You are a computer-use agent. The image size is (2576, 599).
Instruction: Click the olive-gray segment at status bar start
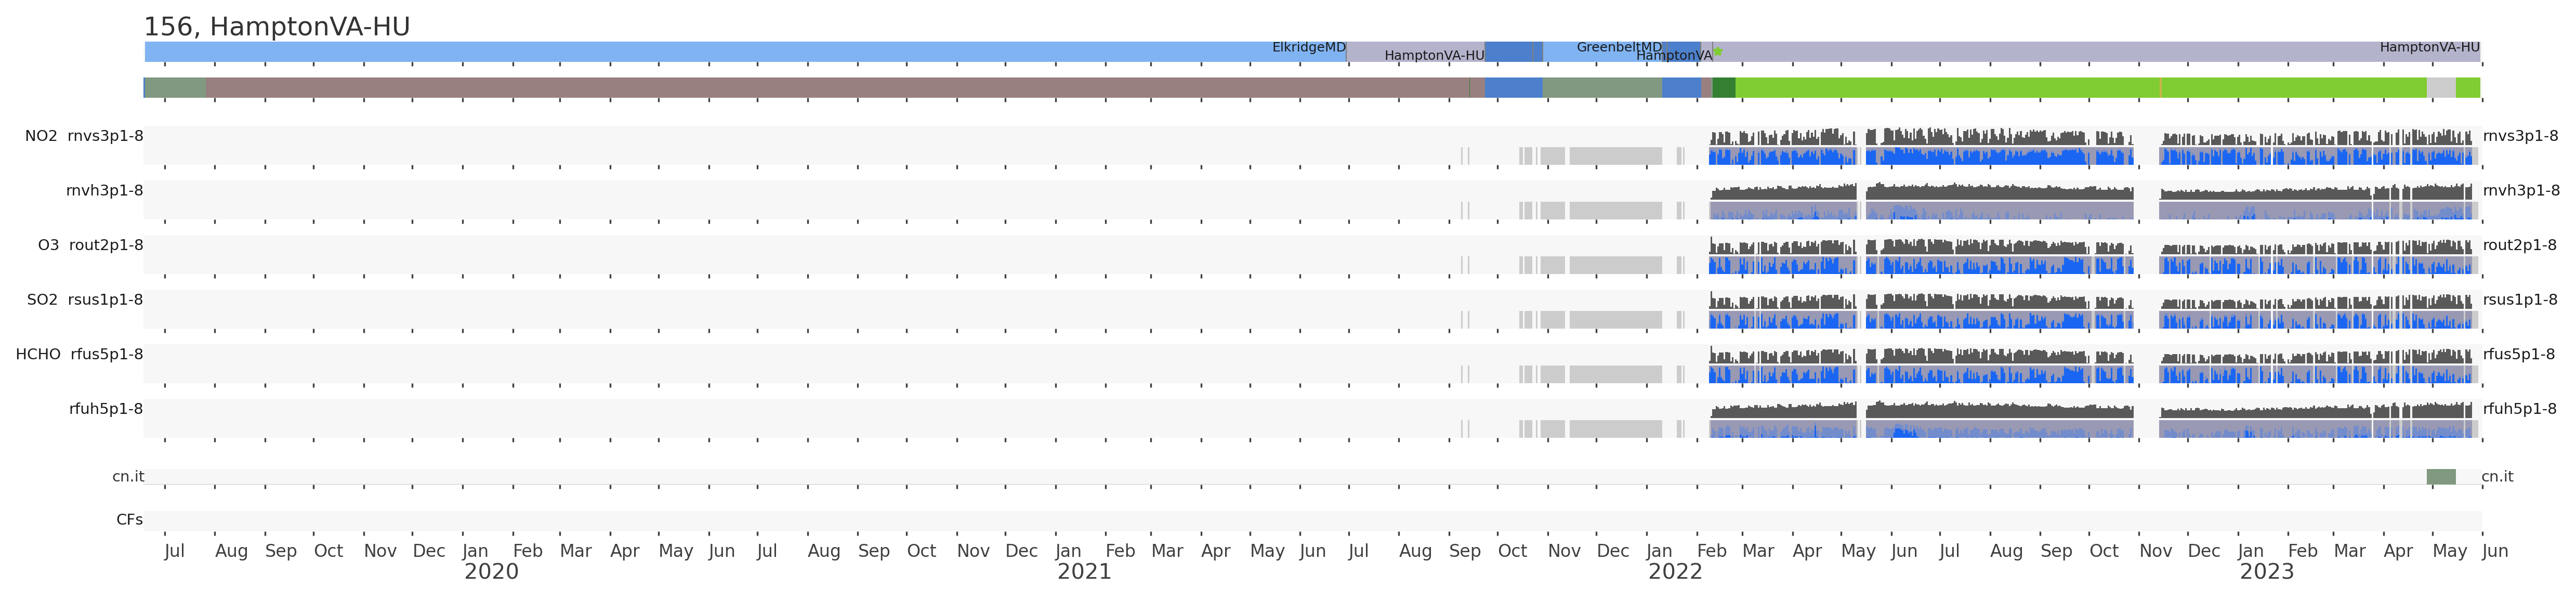click(176, 88)
